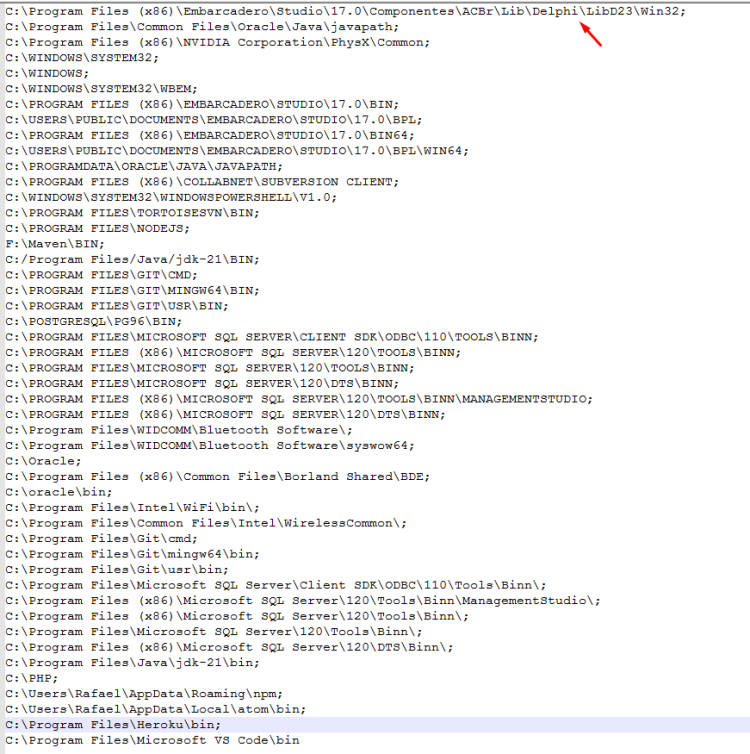
Task: Click the mixed-case Git\mingw64\bin; line
Action: tap(132, 554)
